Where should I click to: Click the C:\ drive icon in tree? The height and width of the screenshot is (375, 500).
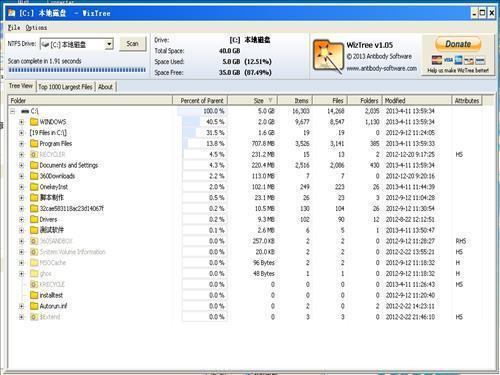coord(25,111)
